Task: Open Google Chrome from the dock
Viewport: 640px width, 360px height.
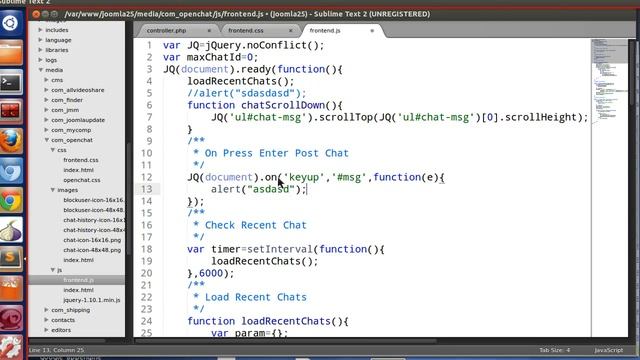Action: (x=11, y=200)
